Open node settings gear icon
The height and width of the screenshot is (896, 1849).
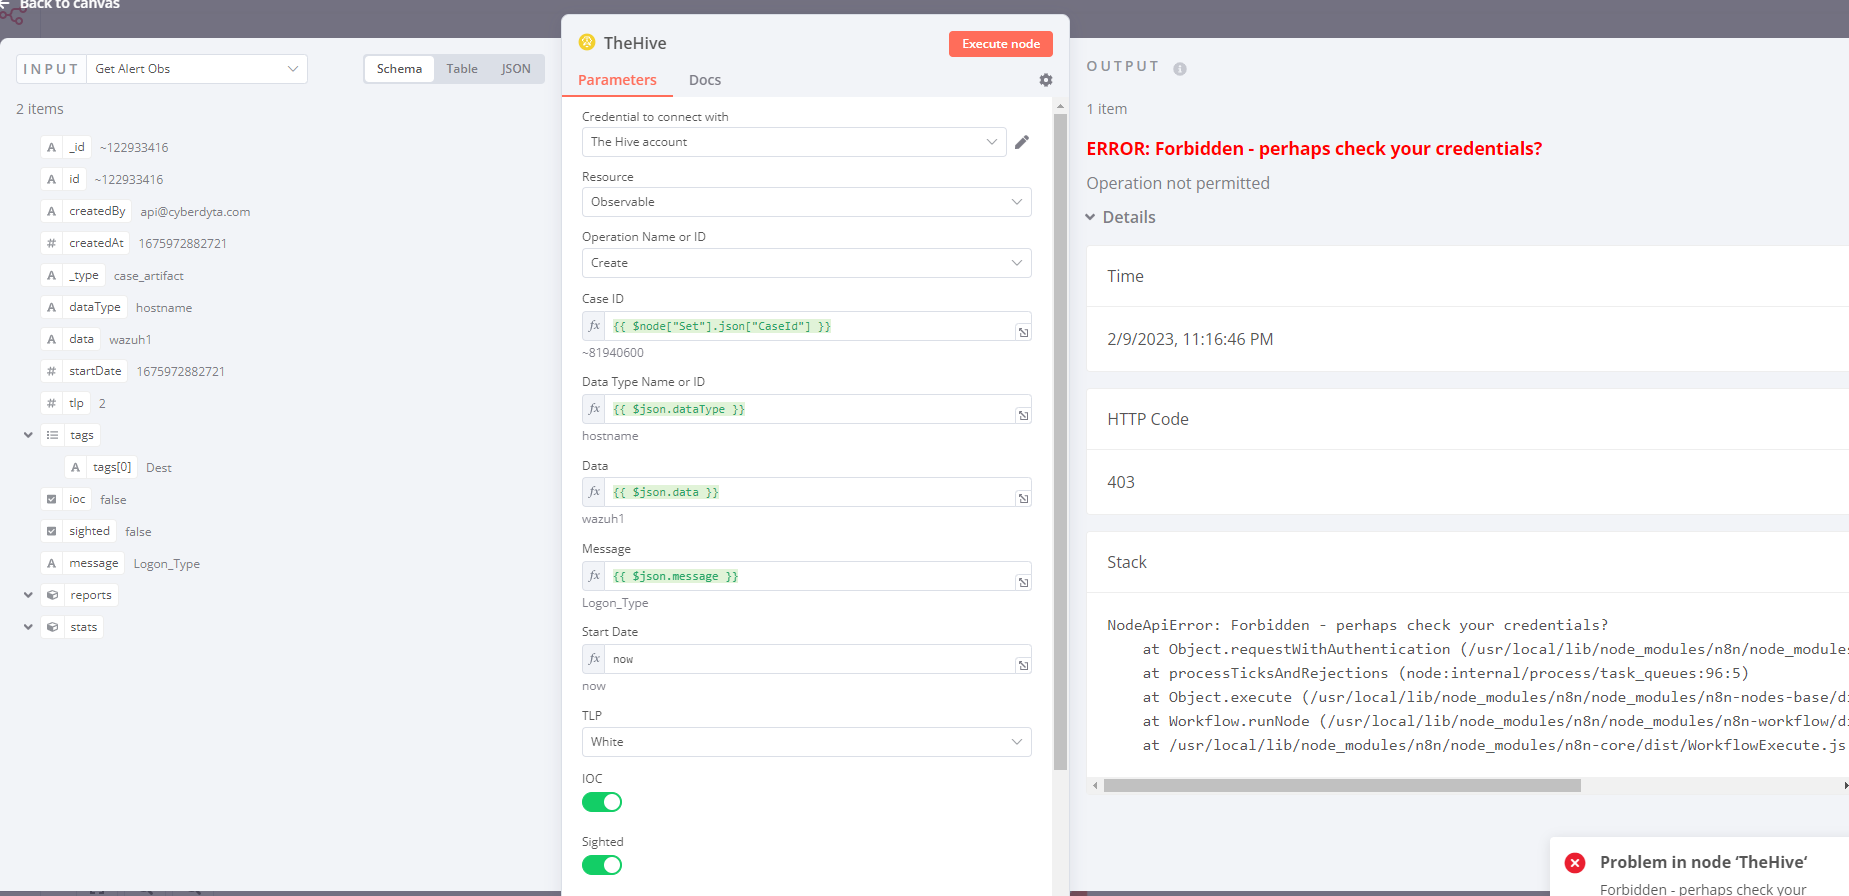[x=1045, y=80]
